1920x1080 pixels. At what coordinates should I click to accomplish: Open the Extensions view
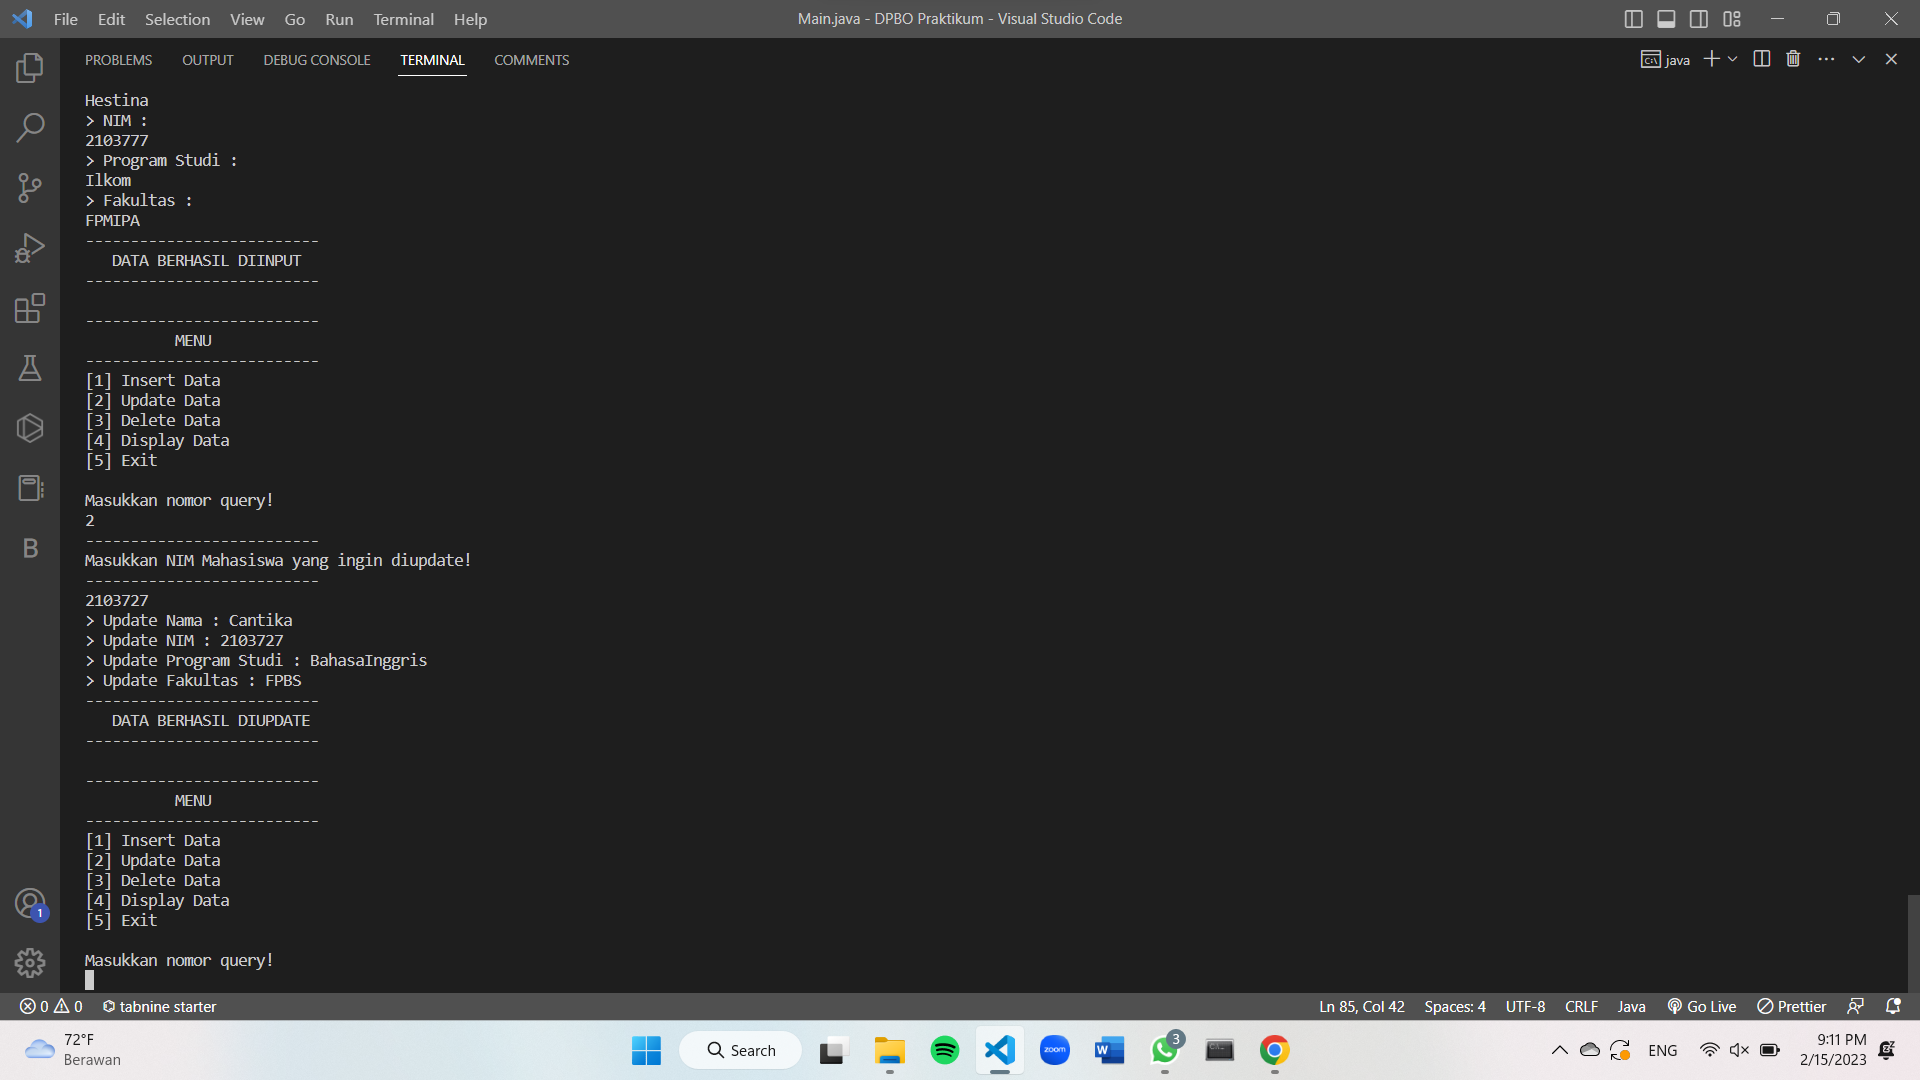coord(30,308)
